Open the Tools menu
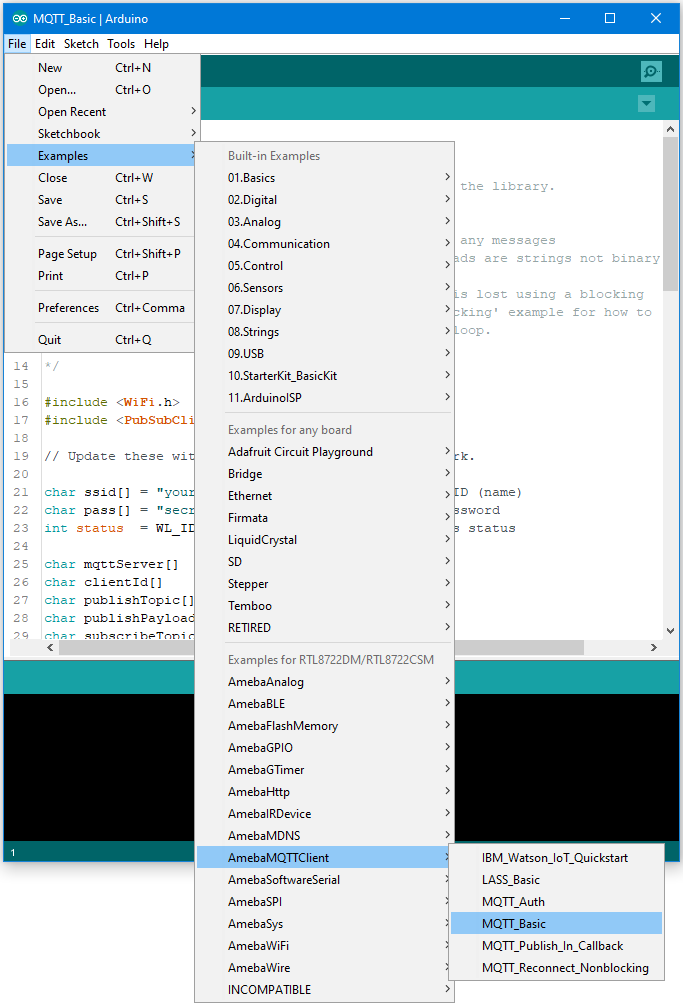 [121, 44]
